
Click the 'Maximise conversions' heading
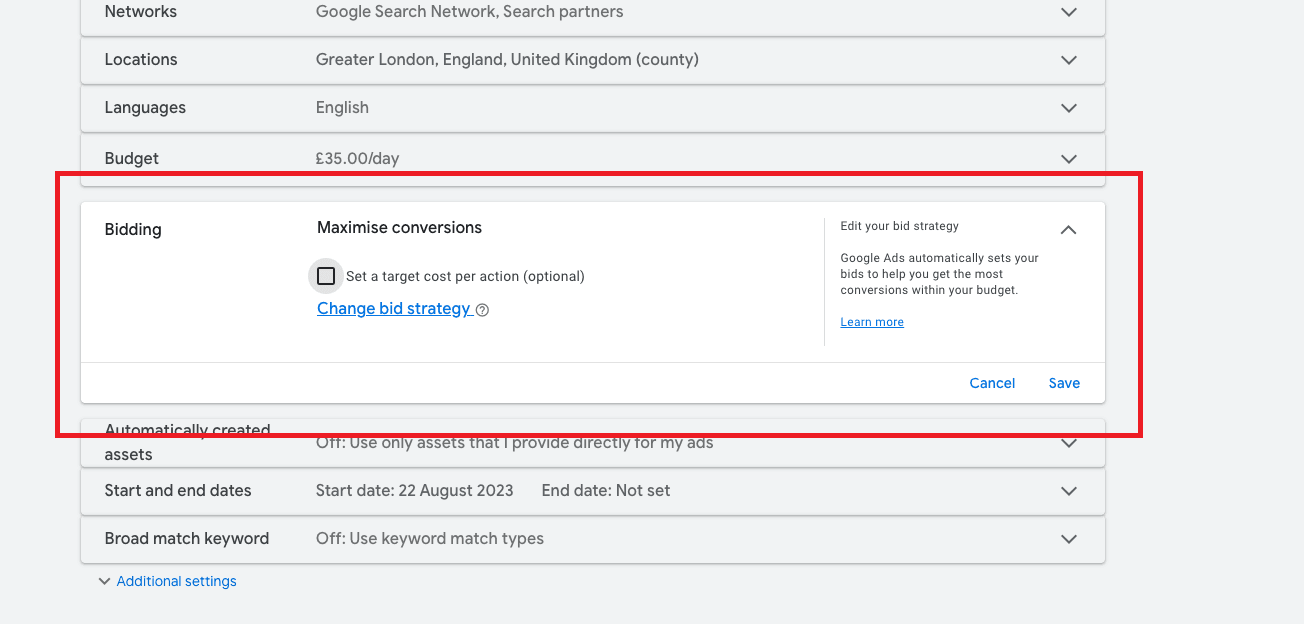pos(399,228)
